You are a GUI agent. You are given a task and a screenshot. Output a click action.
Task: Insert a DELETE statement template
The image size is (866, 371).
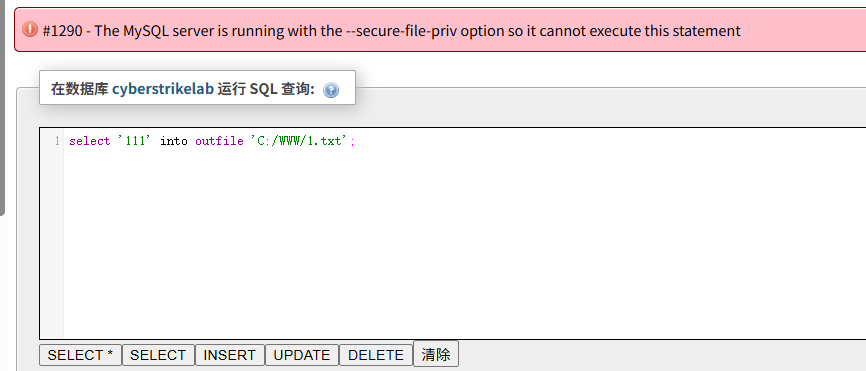[x=376, y=355]
